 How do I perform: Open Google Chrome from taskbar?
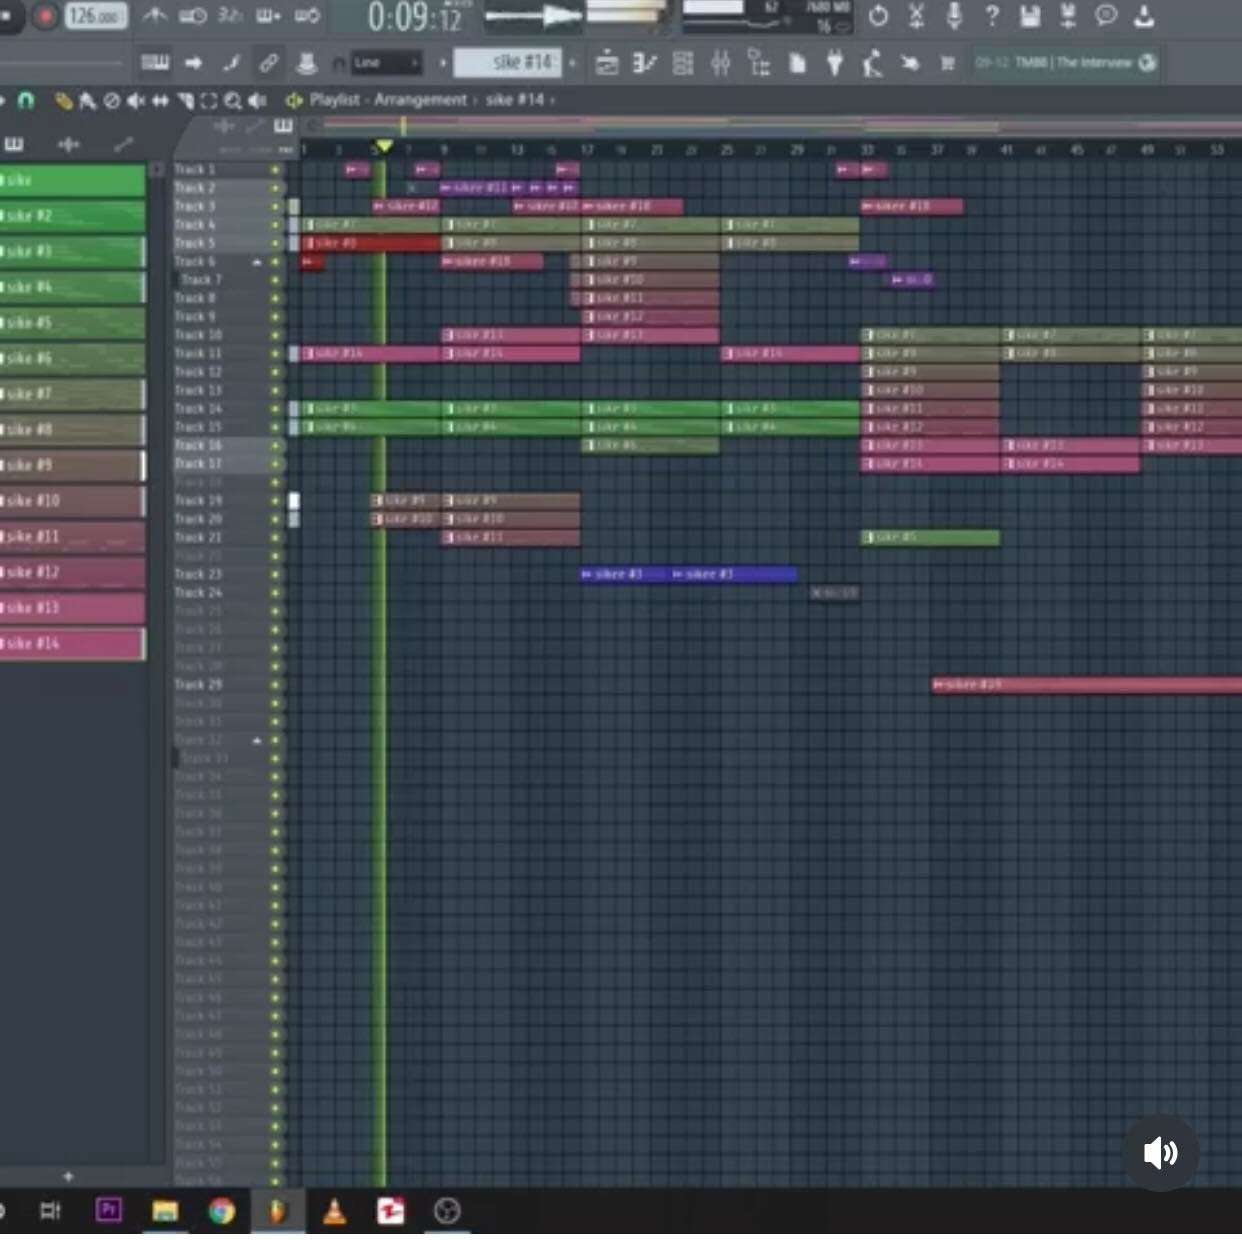[222, 1211]
